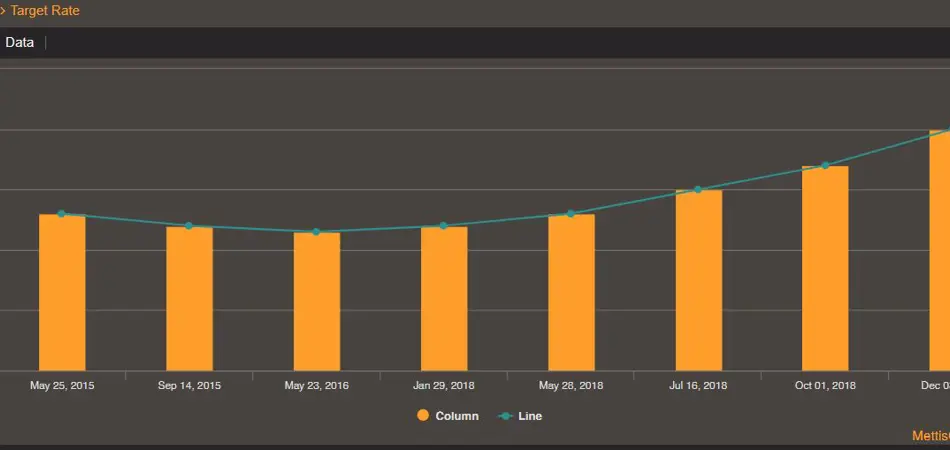Switch to the Data tab
950x450 pixels.
tap(20, 42)
